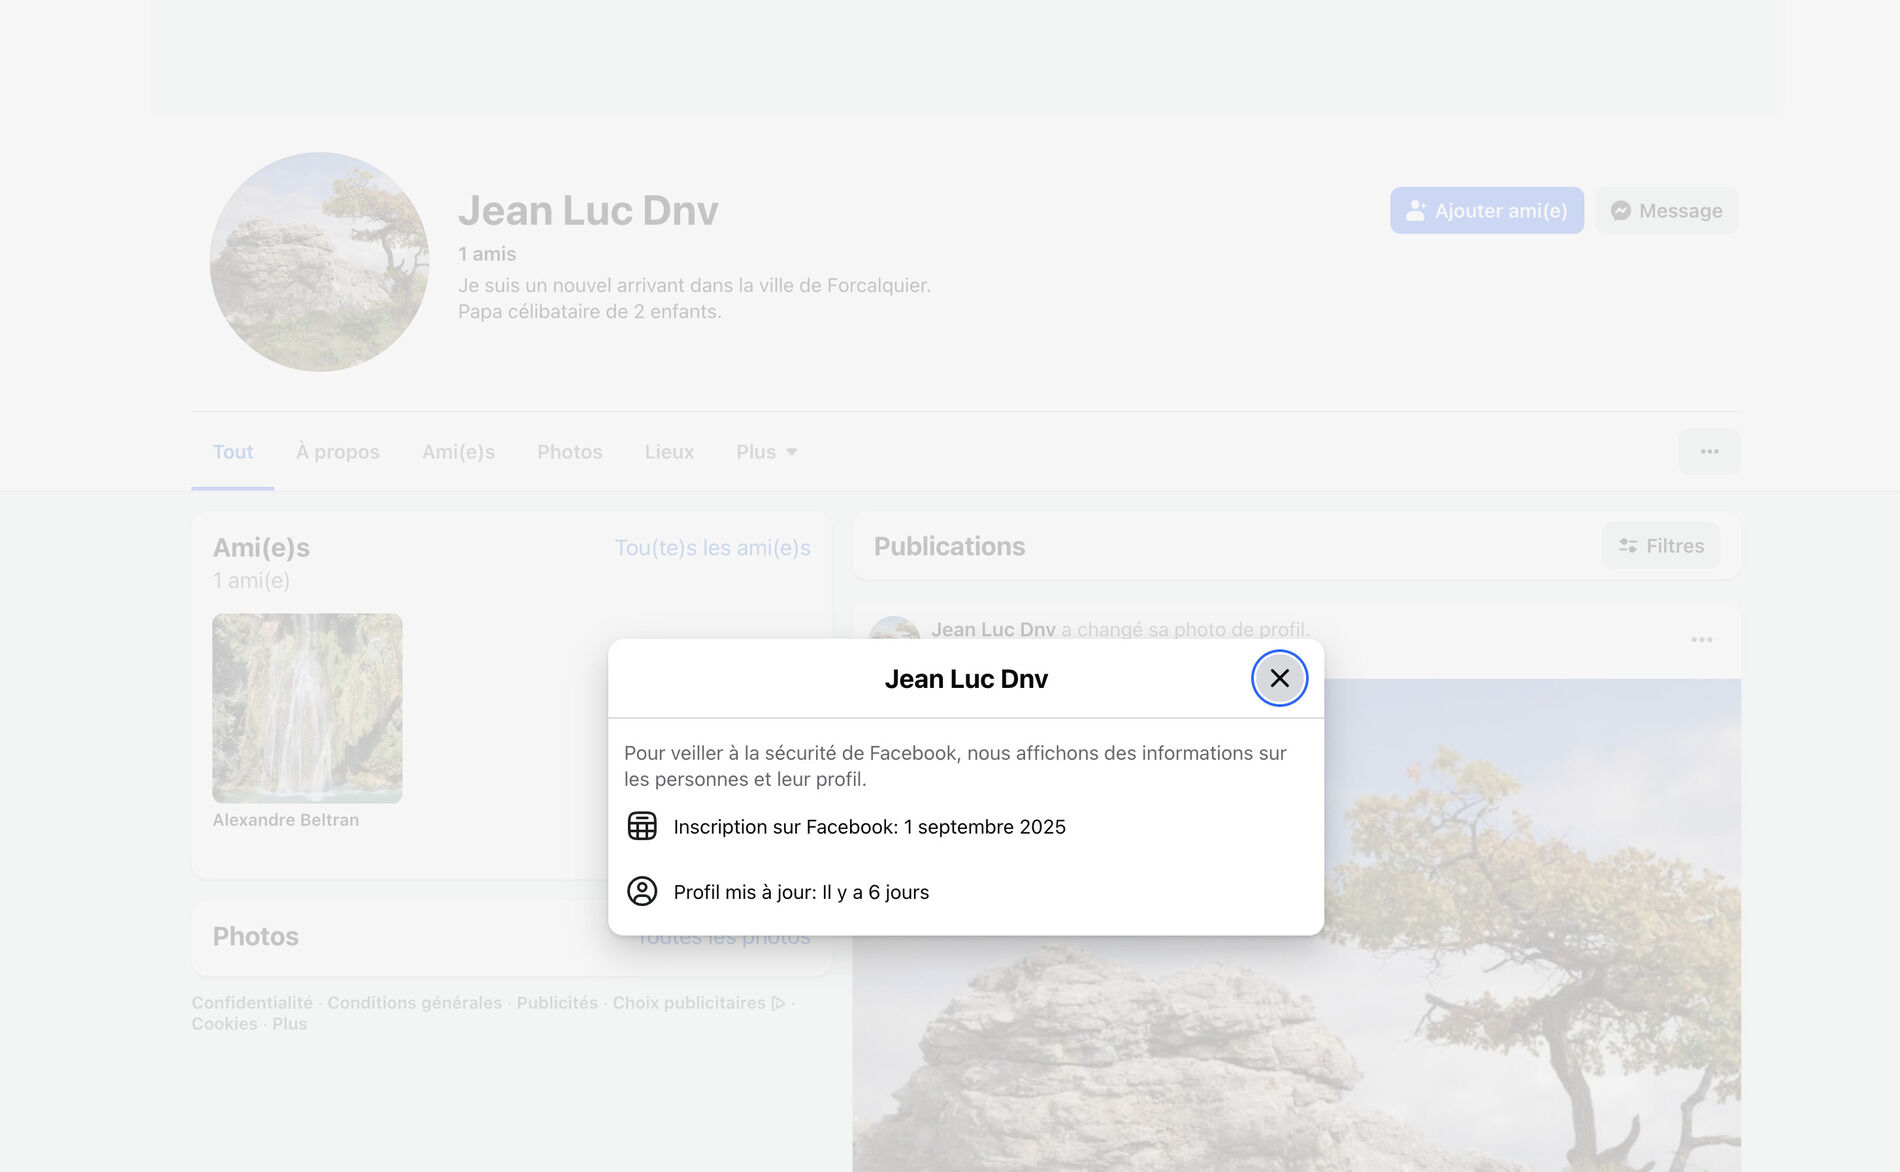
Task: Select the Tout tab
Action: [233, 452]
